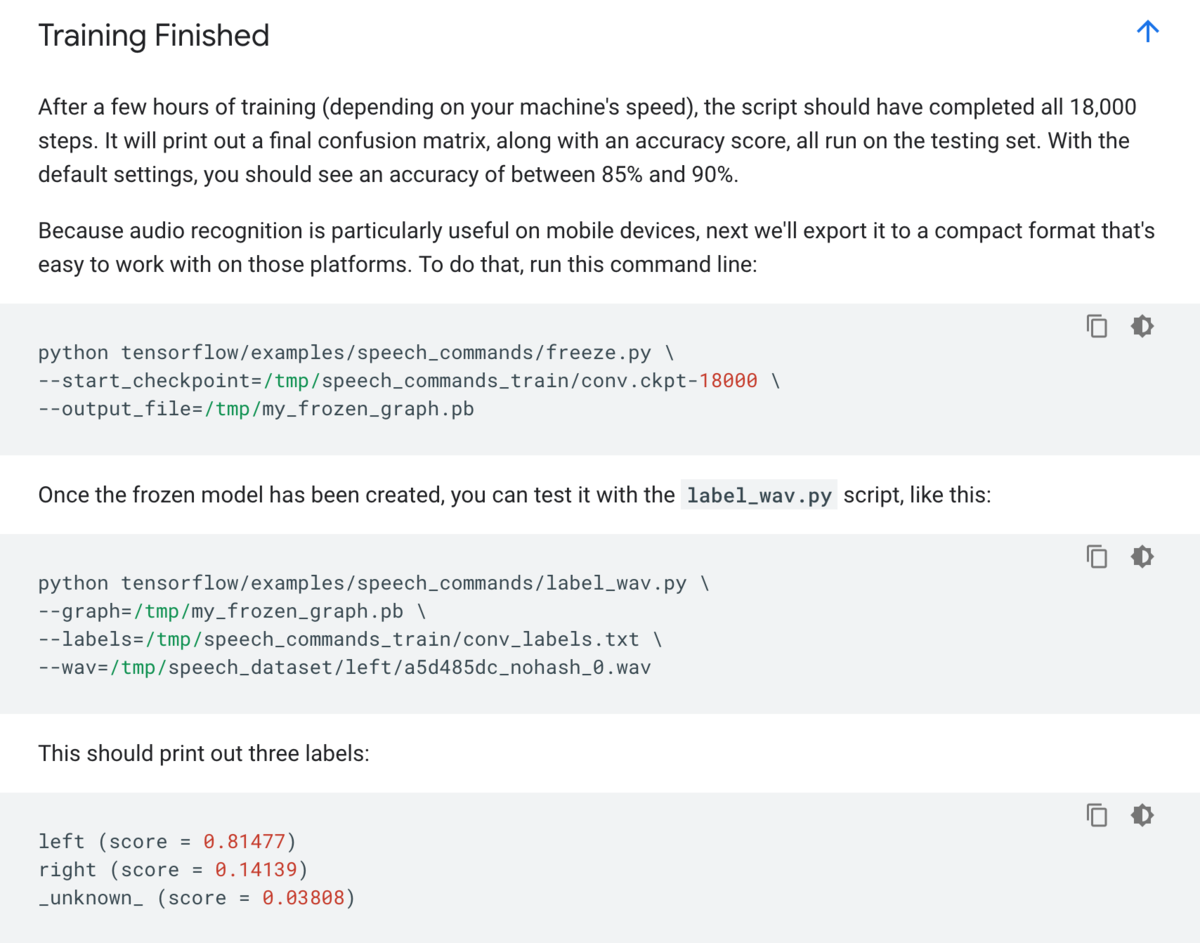Click the blue back-to-top arrow
Viewport: 1200px width, 943px height.
[1148, 32]
